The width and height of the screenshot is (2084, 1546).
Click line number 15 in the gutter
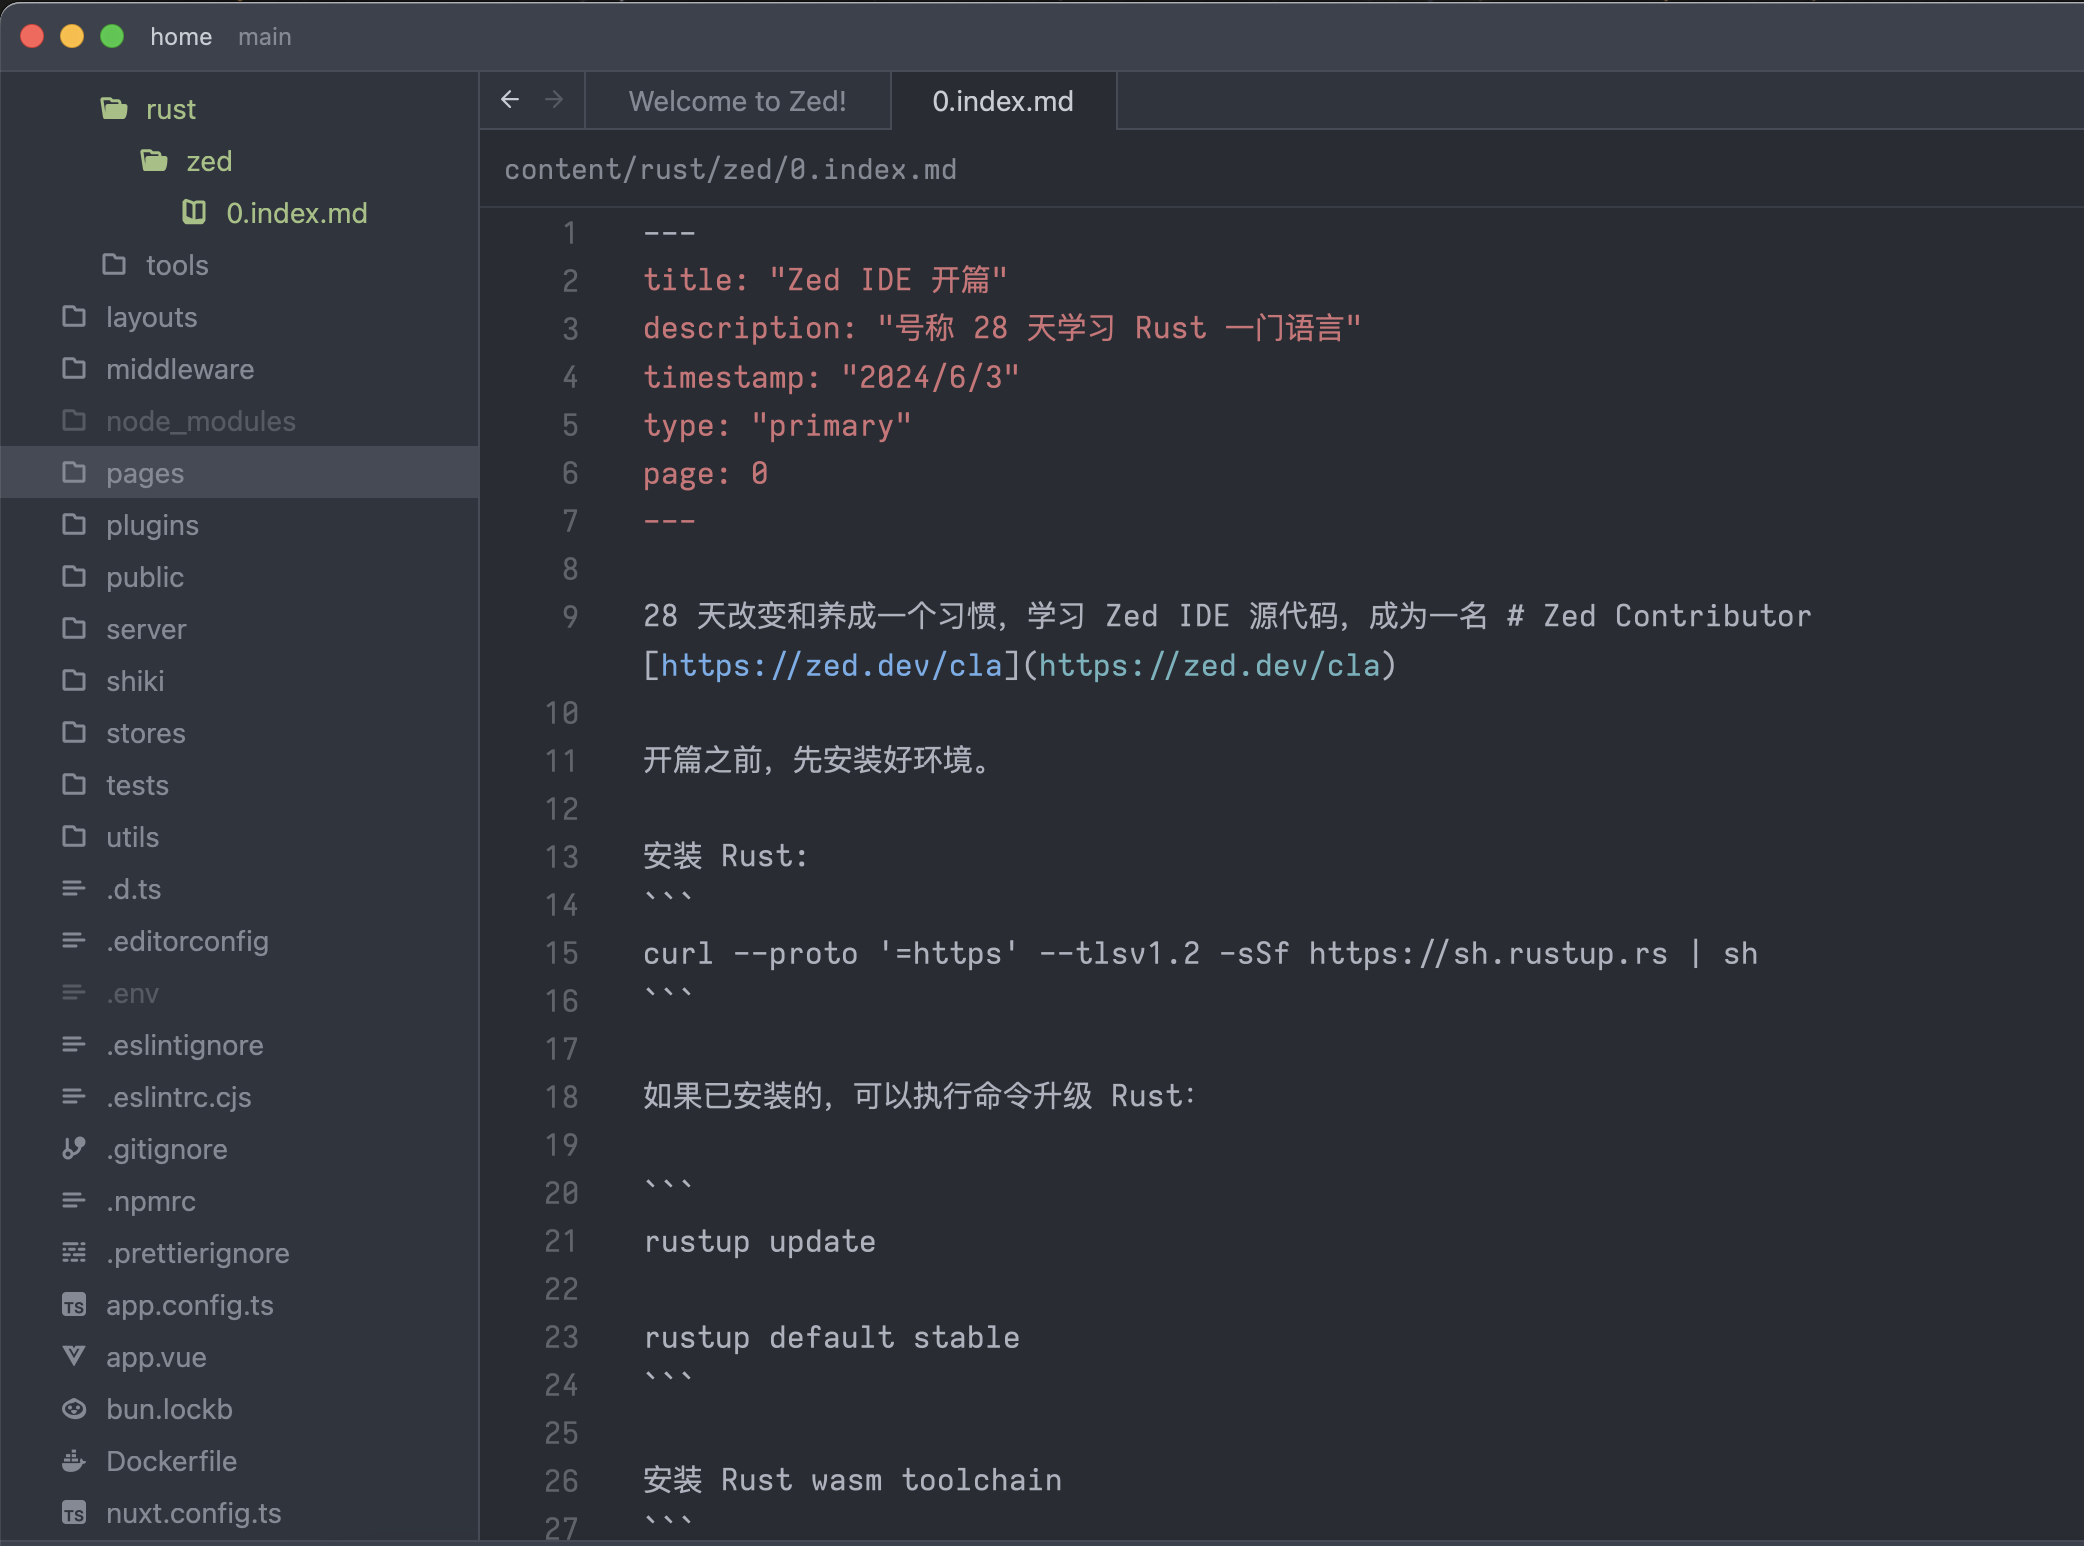562,953
